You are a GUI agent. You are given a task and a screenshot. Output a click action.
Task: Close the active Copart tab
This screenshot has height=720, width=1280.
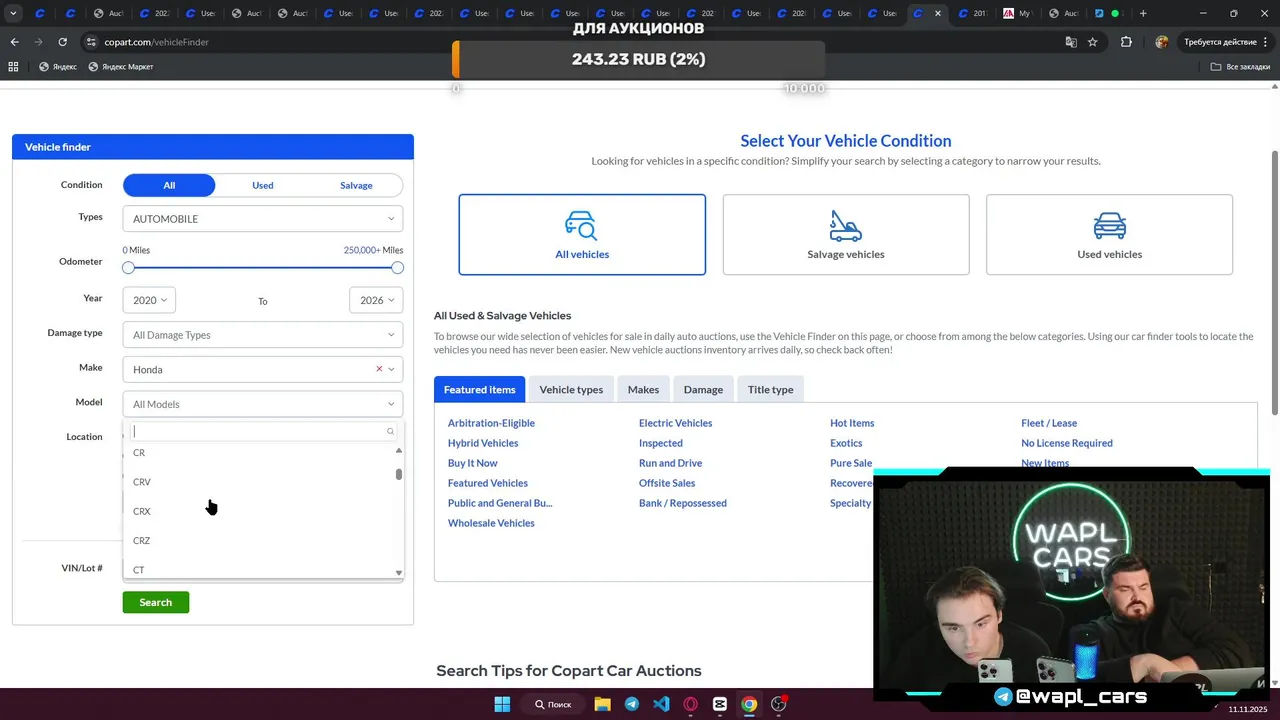click(937, 14)
